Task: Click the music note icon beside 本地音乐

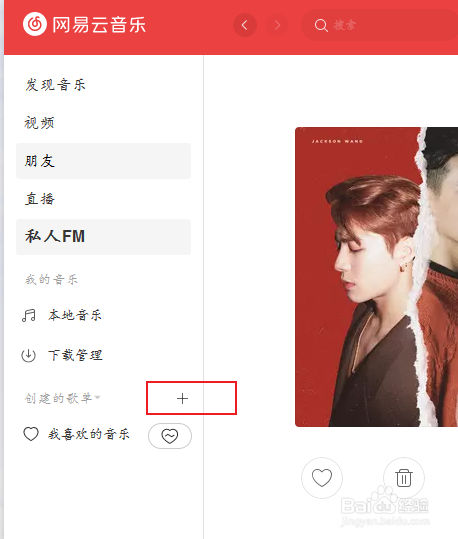Action: pos(29,315)
